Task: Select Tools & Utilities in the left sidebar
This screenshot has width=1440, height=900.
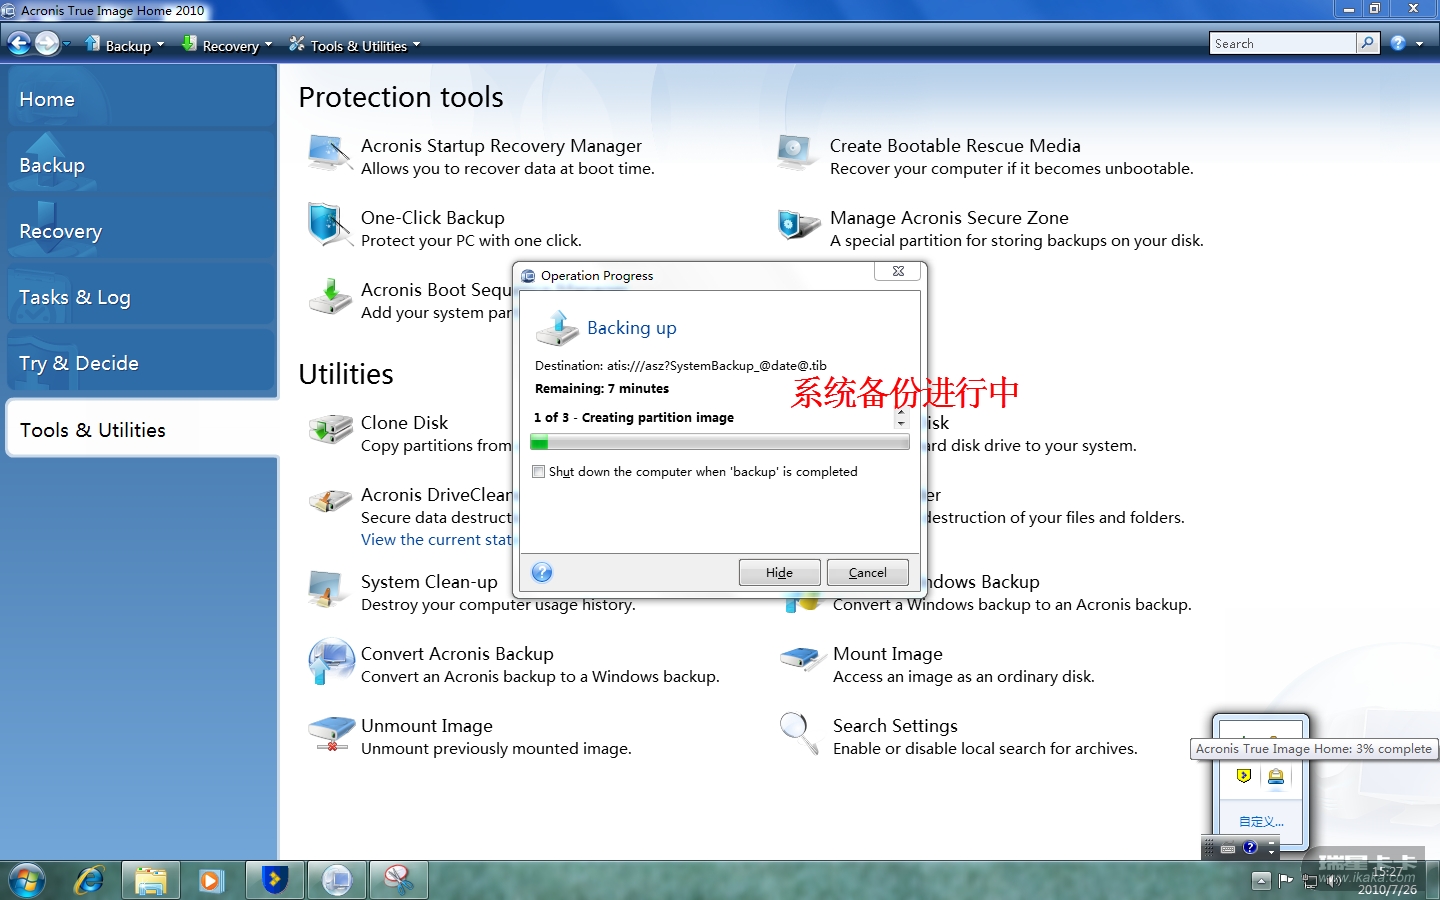Action: (142, 429)
